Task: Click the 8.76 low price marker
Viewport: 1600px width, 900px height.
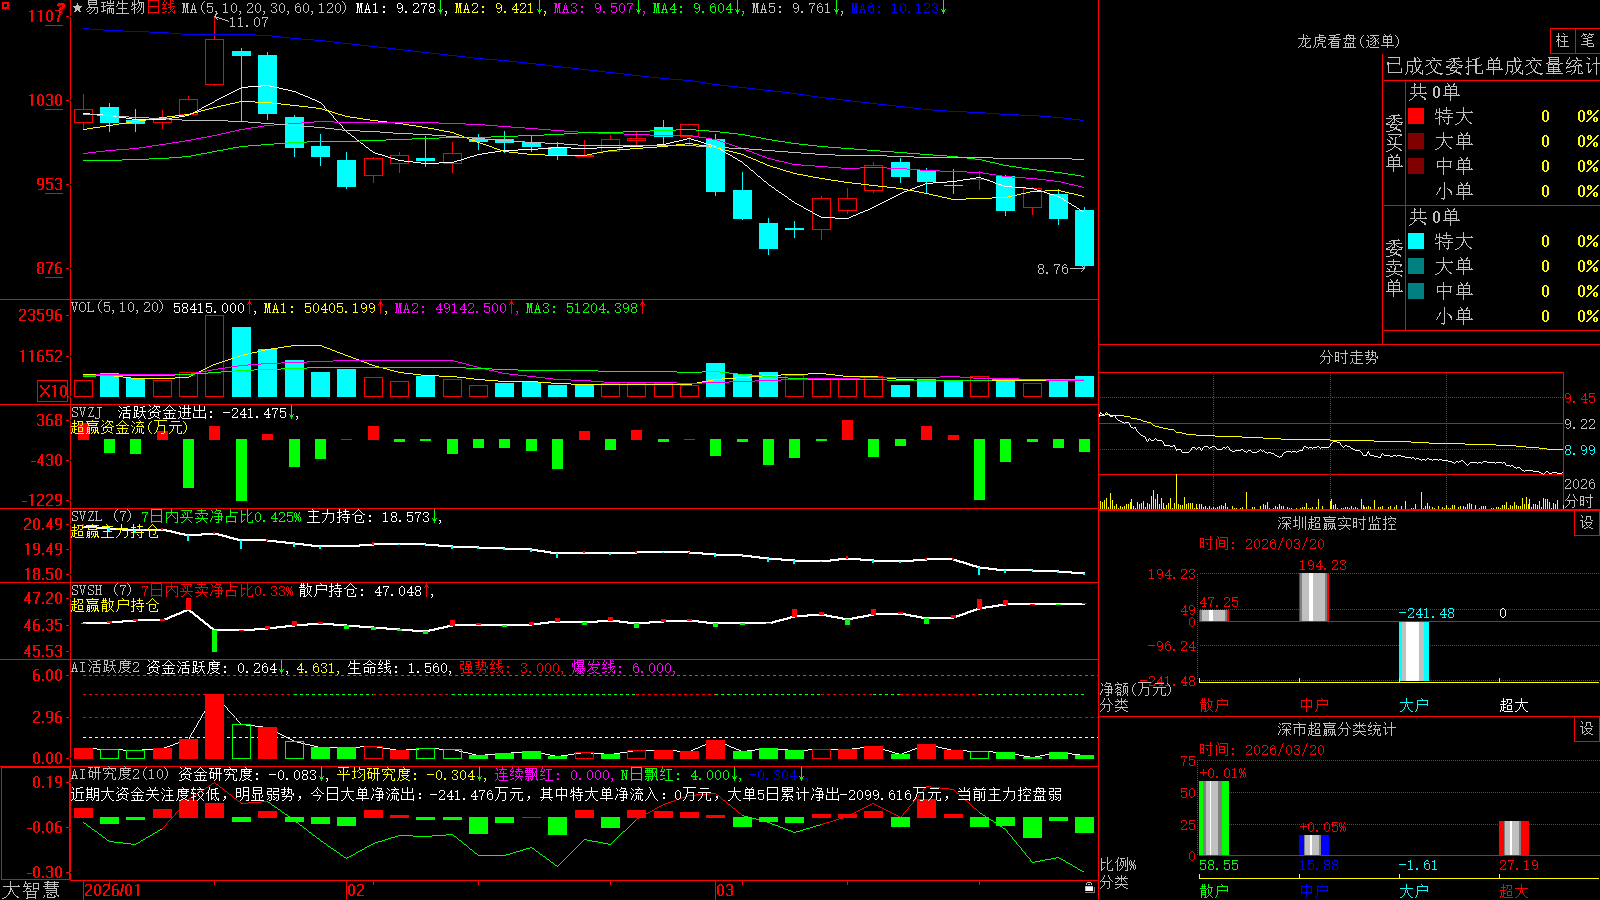Action: [1053, 269]
